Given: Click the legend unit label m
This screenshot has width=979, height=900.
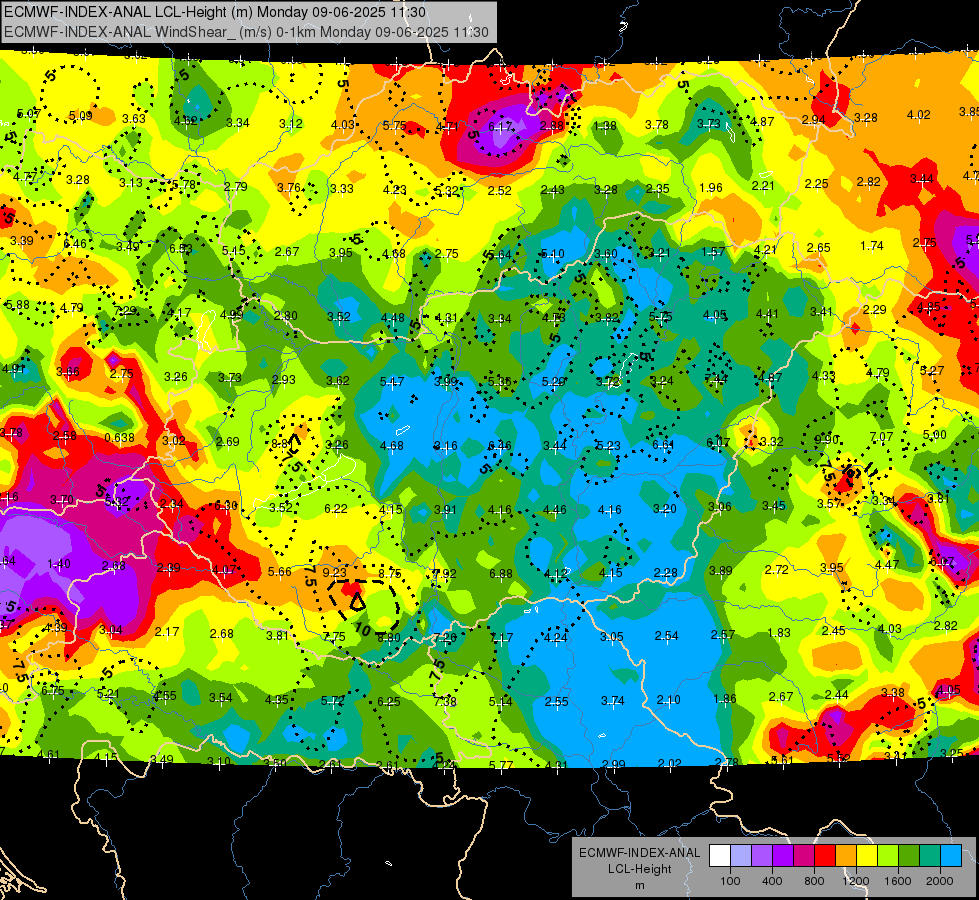Looking at the screenshot, I should click(x=639, y=886).
